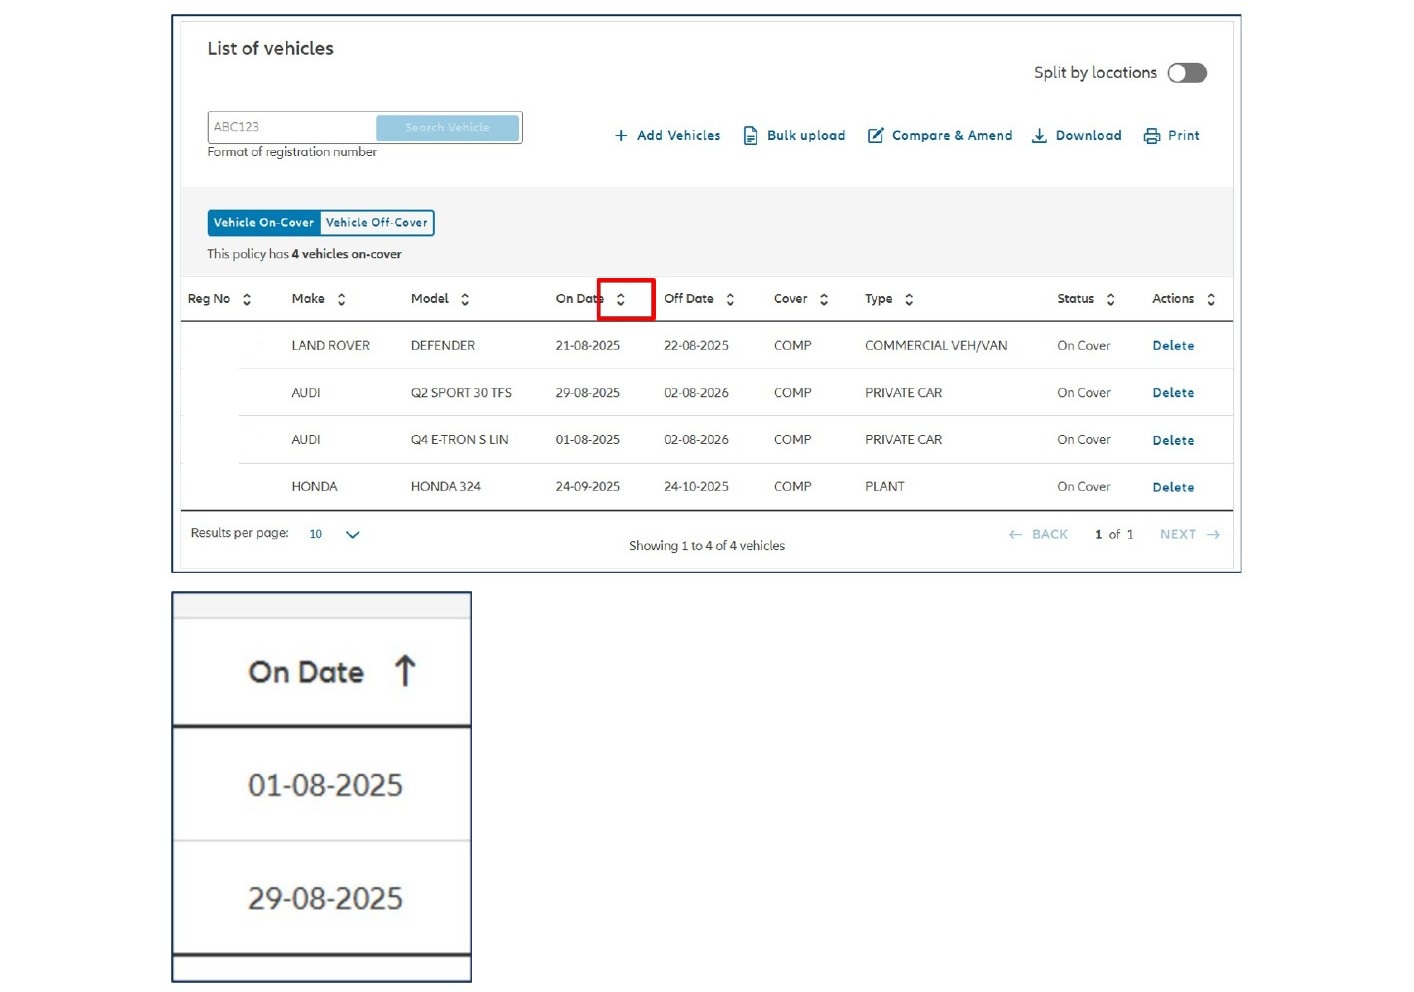Viewport: 1414px width, 992px height.
Task: Click the LAND ROVER make cell
Action: pos(331,346)
